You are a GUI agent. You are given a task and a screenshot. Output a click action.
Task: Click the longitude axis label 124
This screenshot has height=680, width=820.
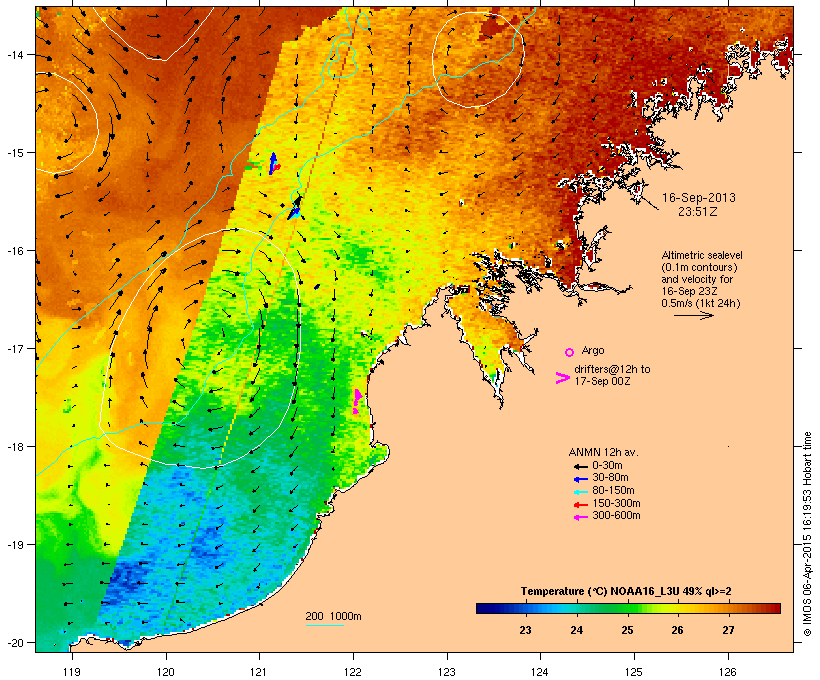coord(540,672)
